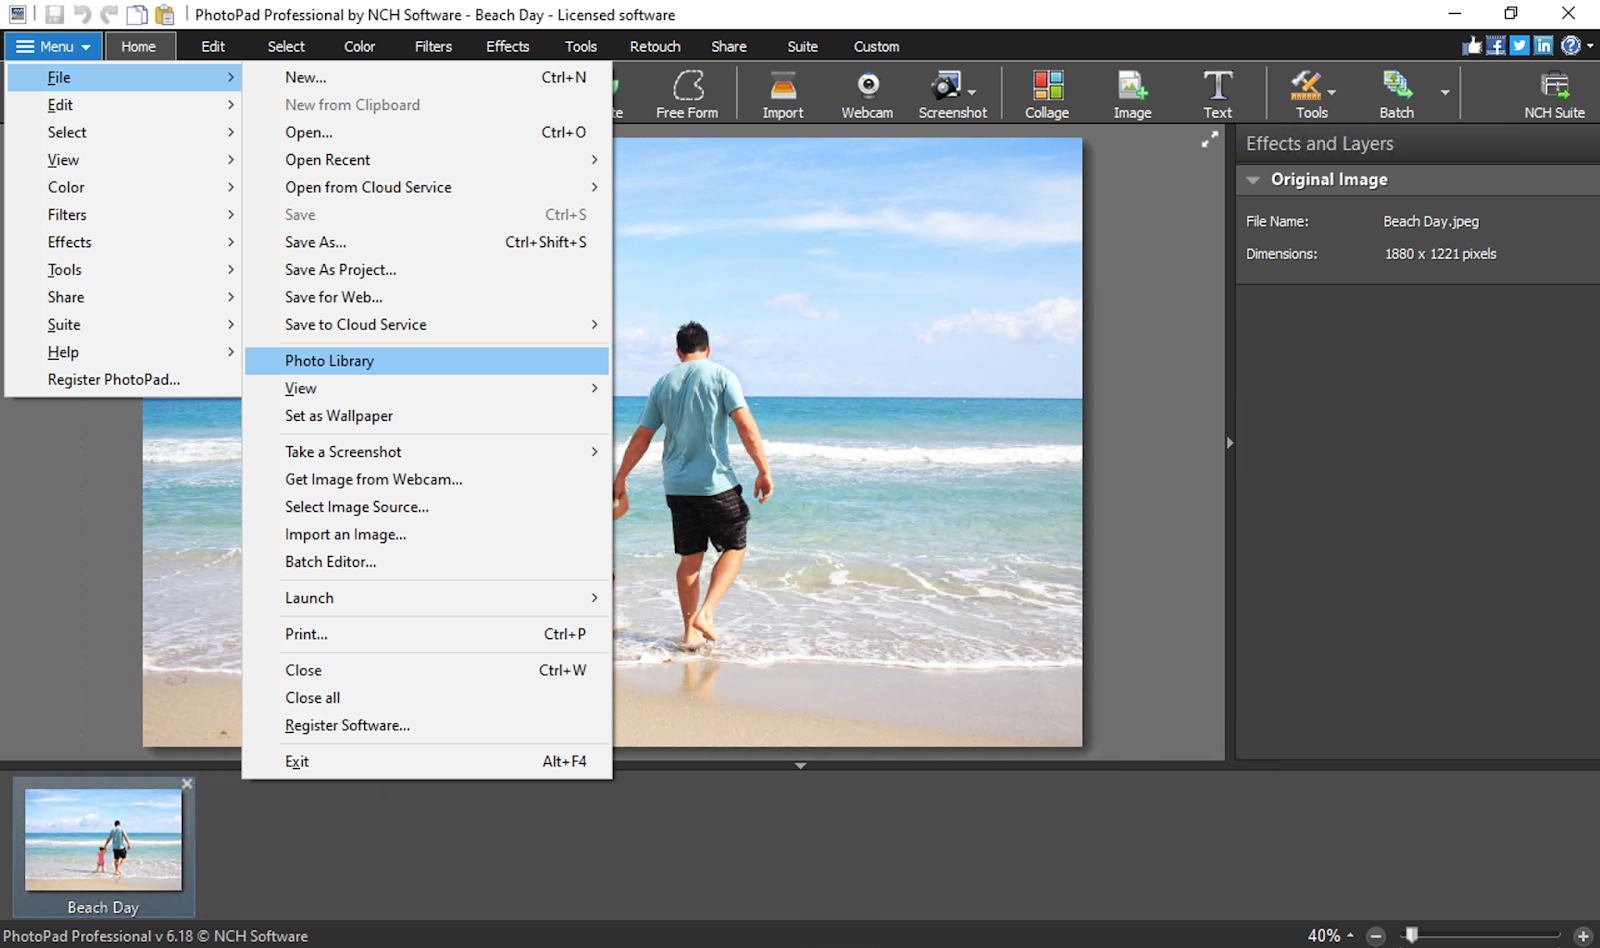Click Register Software in the menu
Screen dimensions: 1600x948
tap(347, 725)
